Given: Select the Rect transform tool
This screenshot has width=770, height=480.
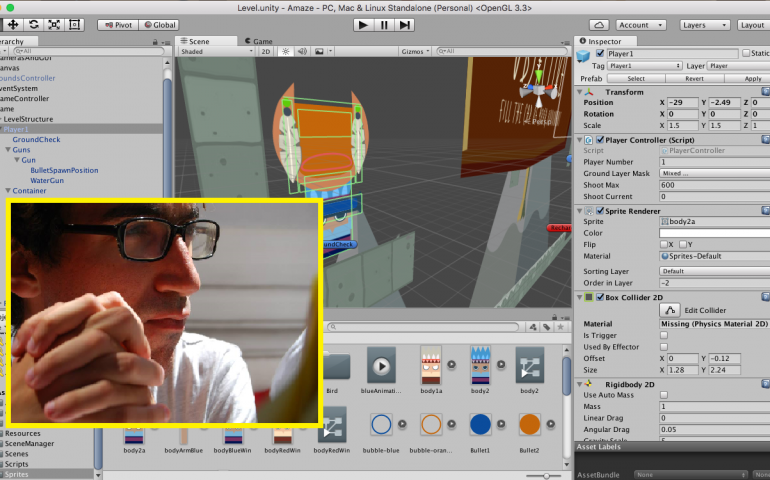Looking at the screenshot, I should [75, 25].
